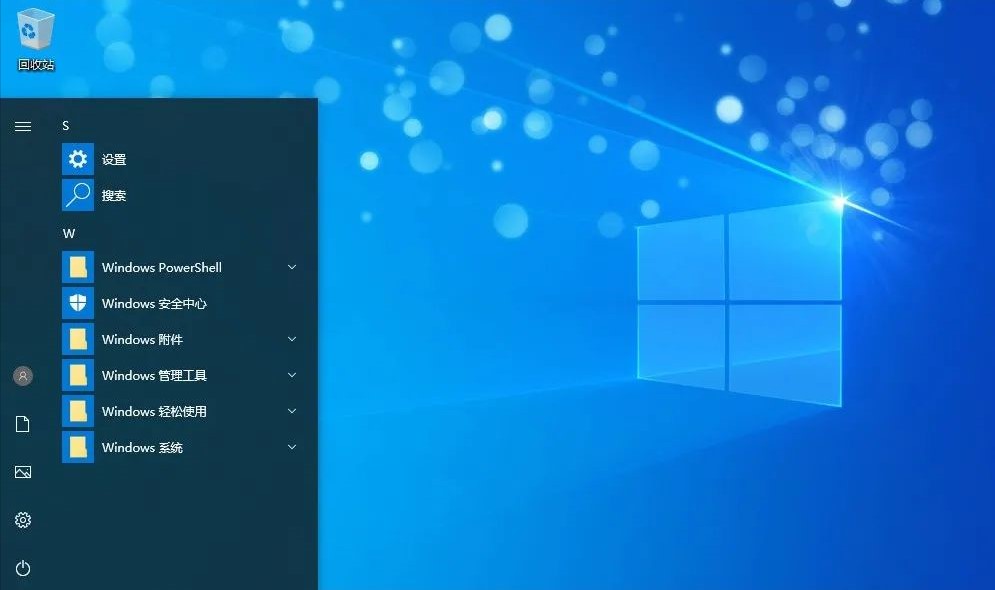Select the letter header W in app list

(68, 233)
